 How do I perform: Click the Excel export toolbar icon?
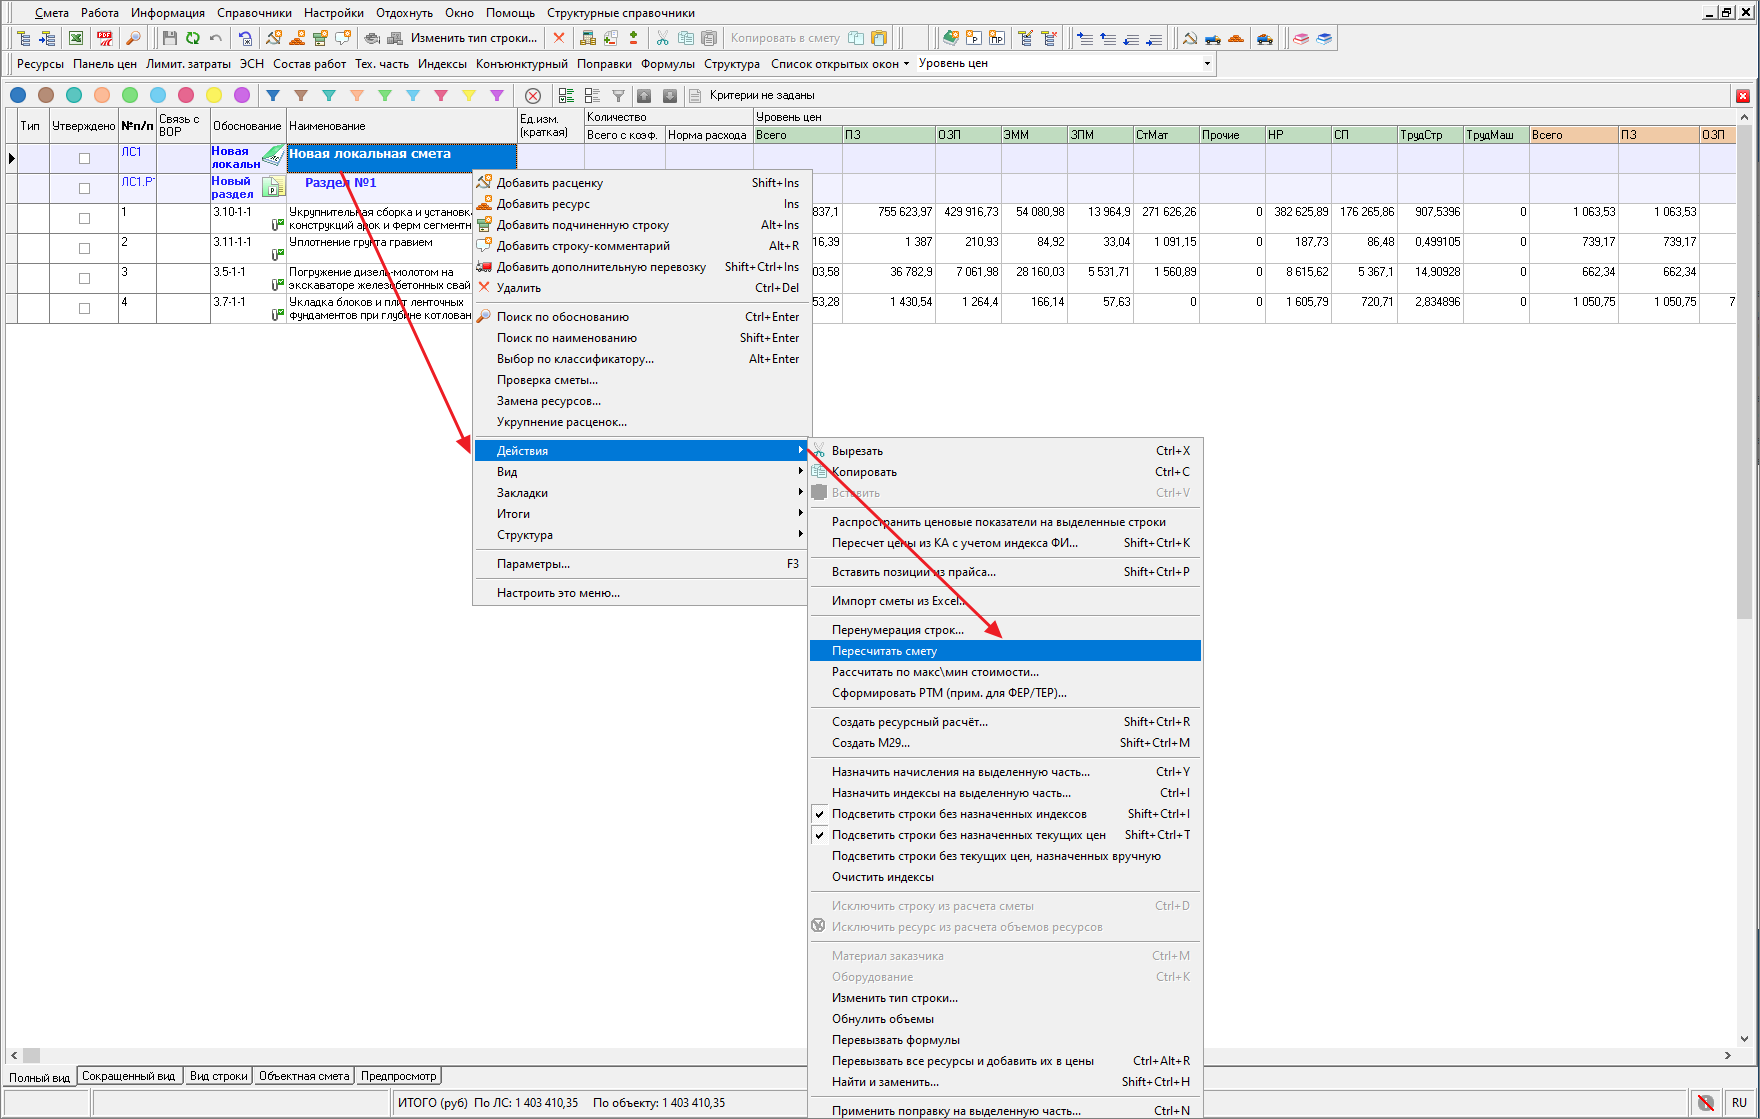[x=76, y=38]
